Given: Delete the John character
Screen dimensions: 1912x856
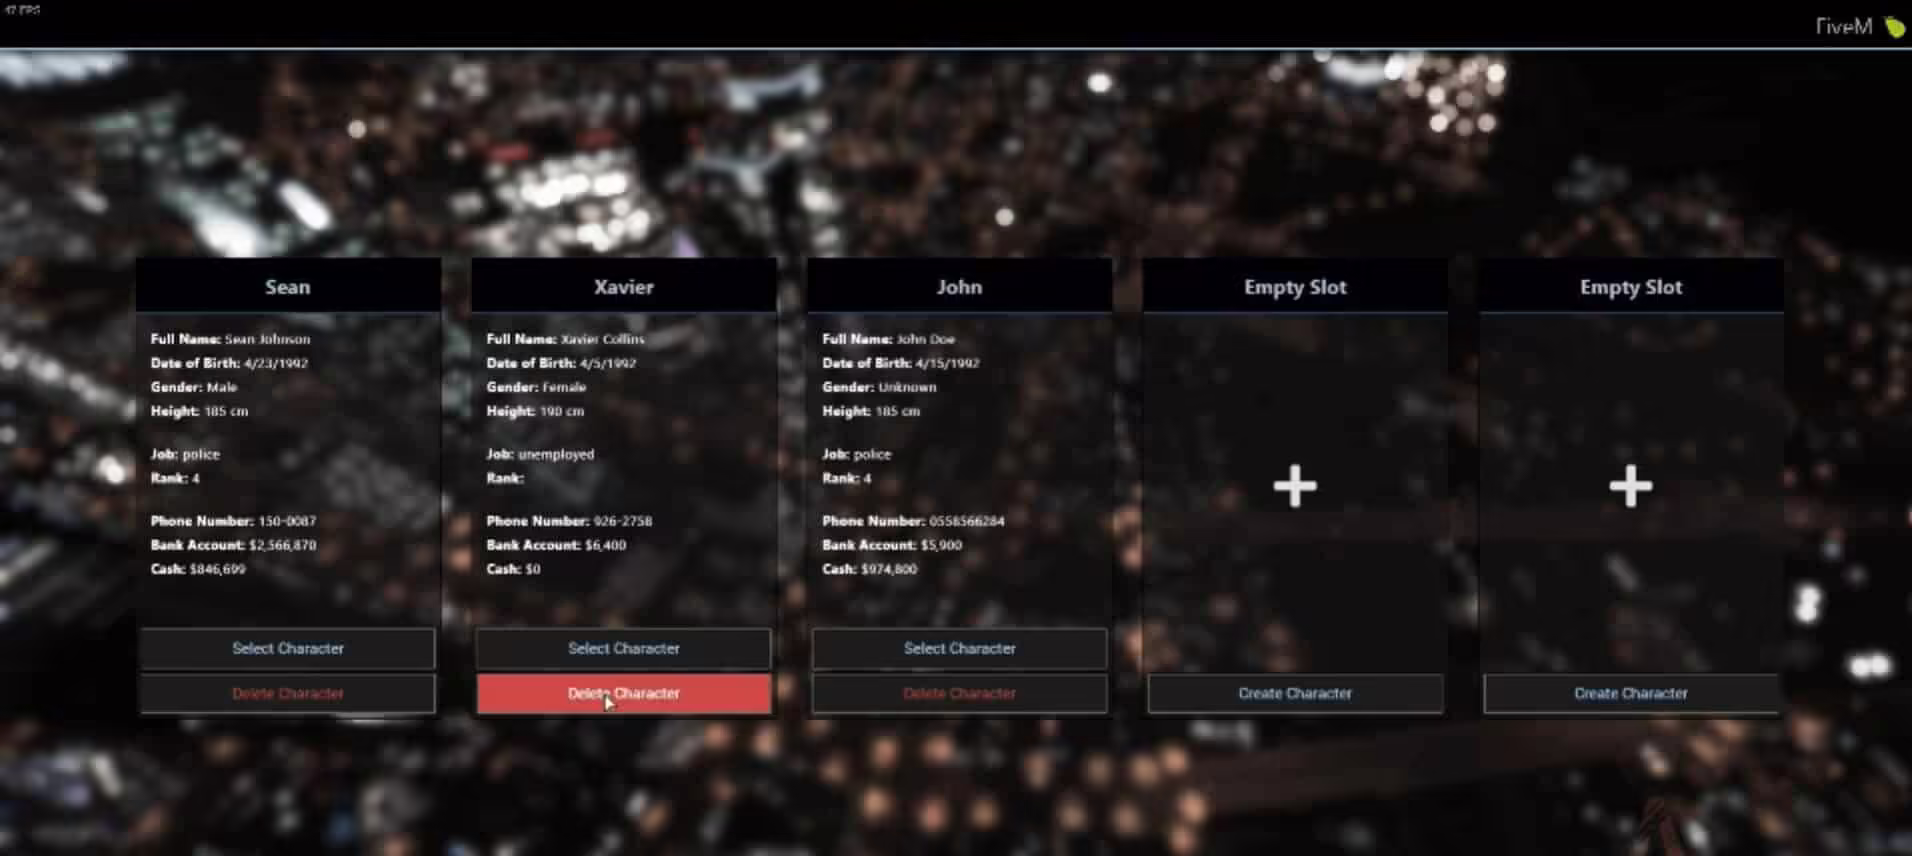Looking at the screenshot, I should pyautogui.click(x=960, y=693).
